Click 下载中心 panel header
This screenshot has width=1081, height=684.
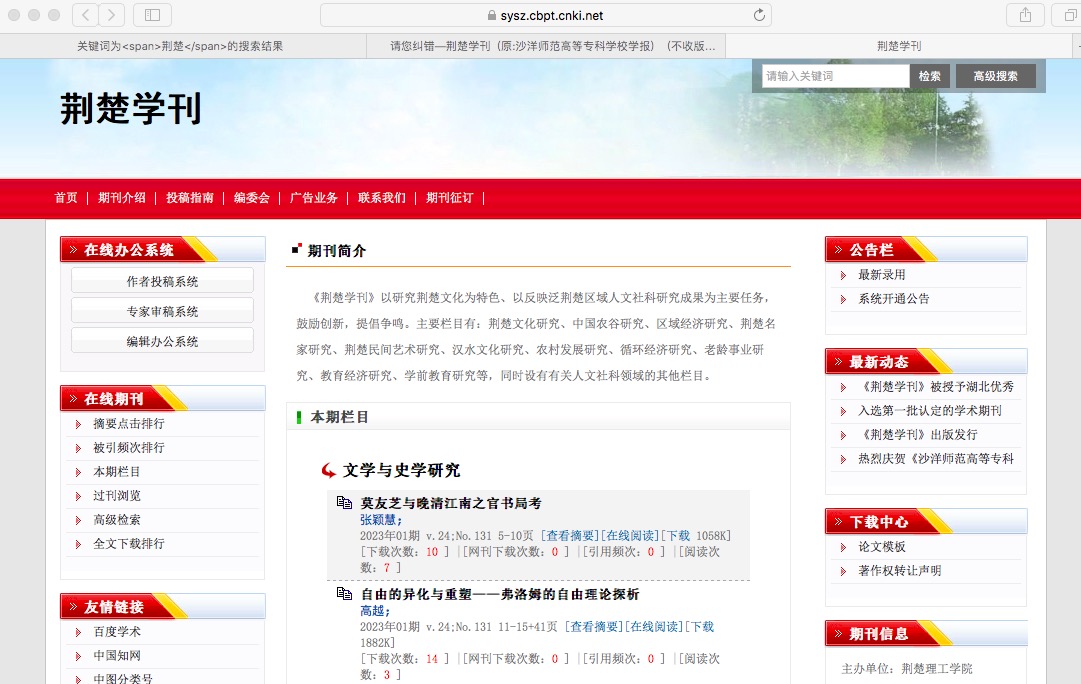(926, 521)
